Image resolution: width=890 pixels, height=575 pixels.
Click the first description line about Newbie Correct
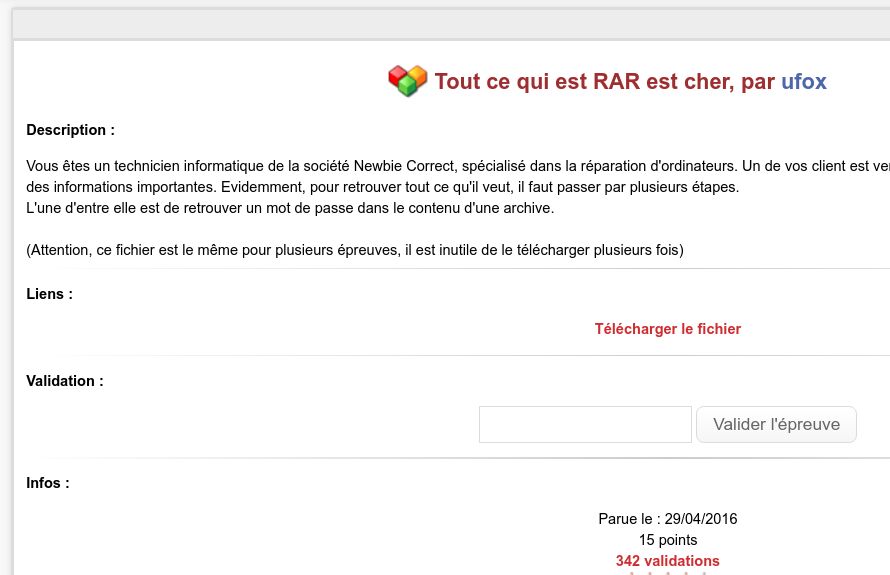coord(450,165)
